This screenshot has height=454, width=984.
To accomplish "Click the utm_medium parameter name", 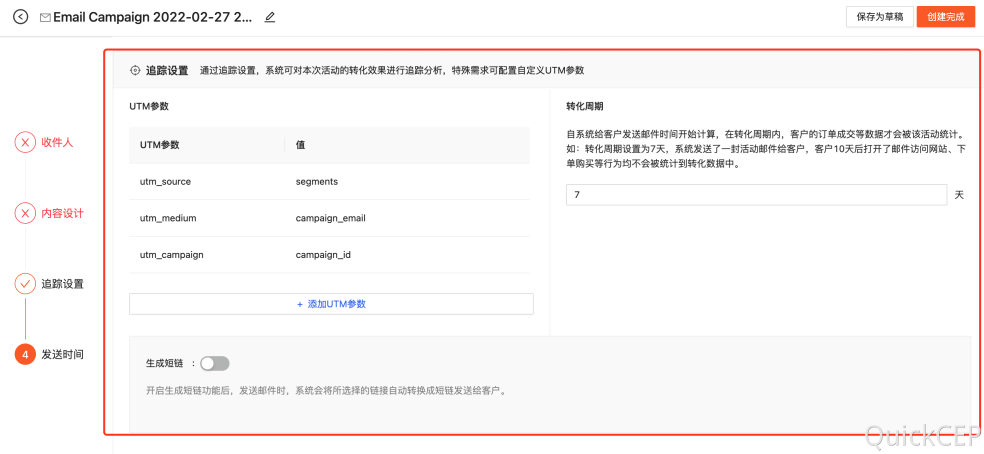I will (168, 219).
